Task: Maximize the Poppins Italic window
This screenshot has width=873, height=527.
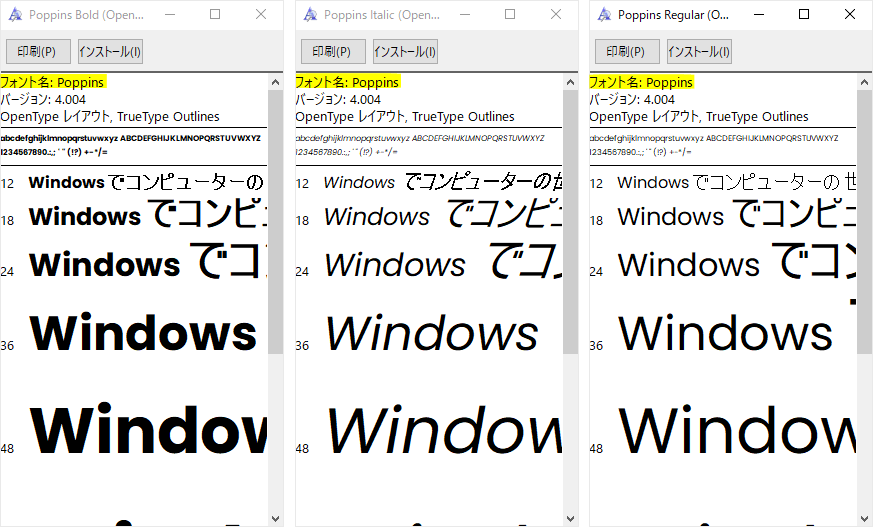Action: tap(510, 14)
